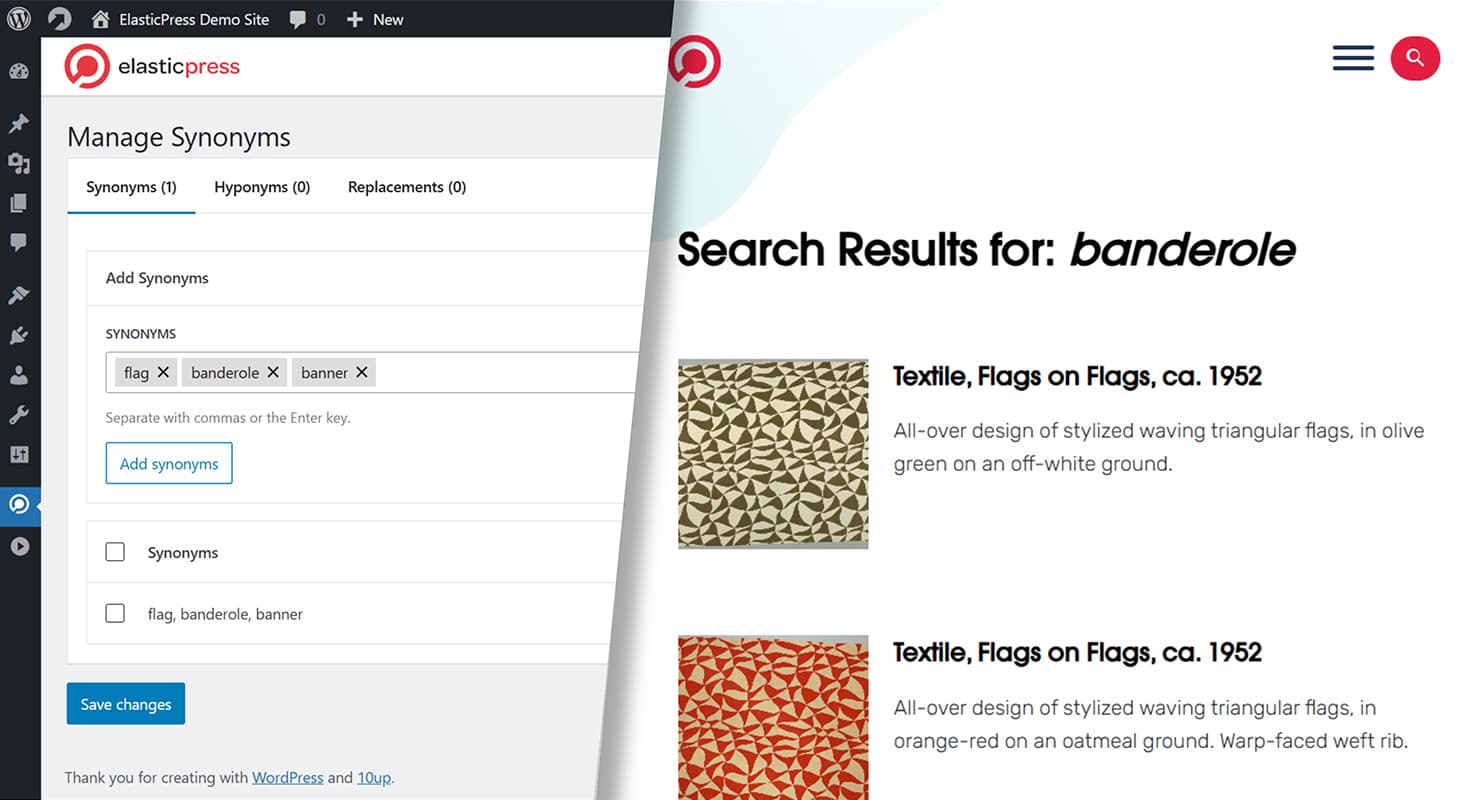The width and height of the screenshot is (1466, 800).
Task: Open the Dashboard from the sidebar
Action: (19, 72)
